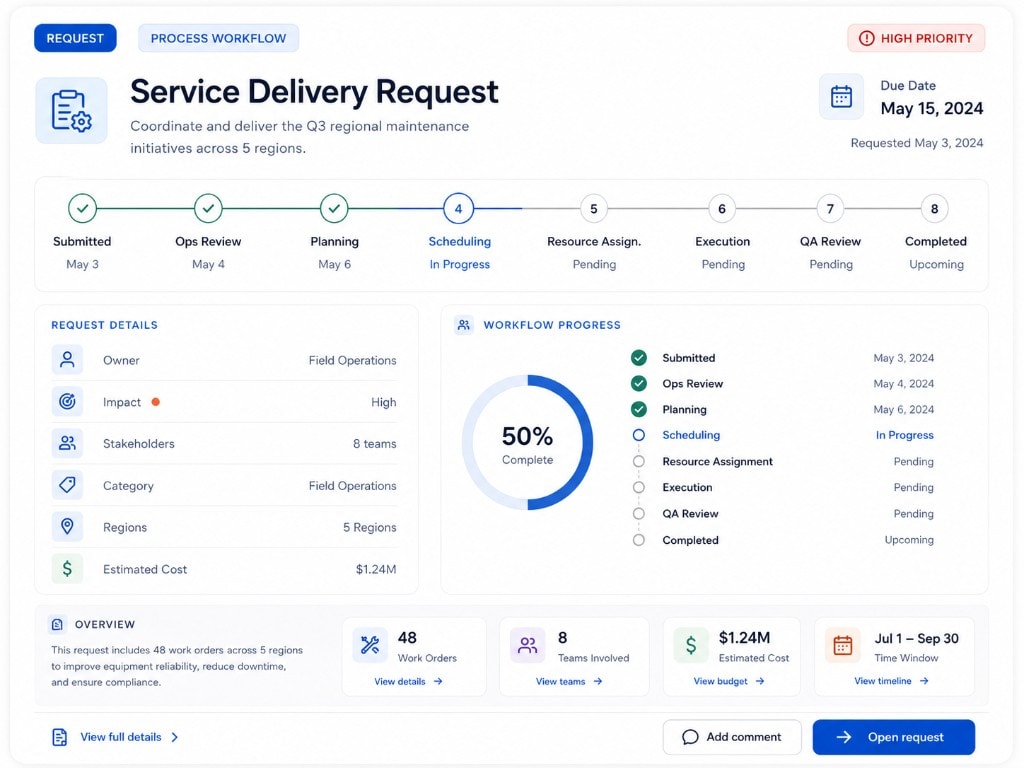Image resolution: width=1024 pixels, height=768 pixels.
Task: Select the Completed circle in progress list
Action: tap(639, 540)
